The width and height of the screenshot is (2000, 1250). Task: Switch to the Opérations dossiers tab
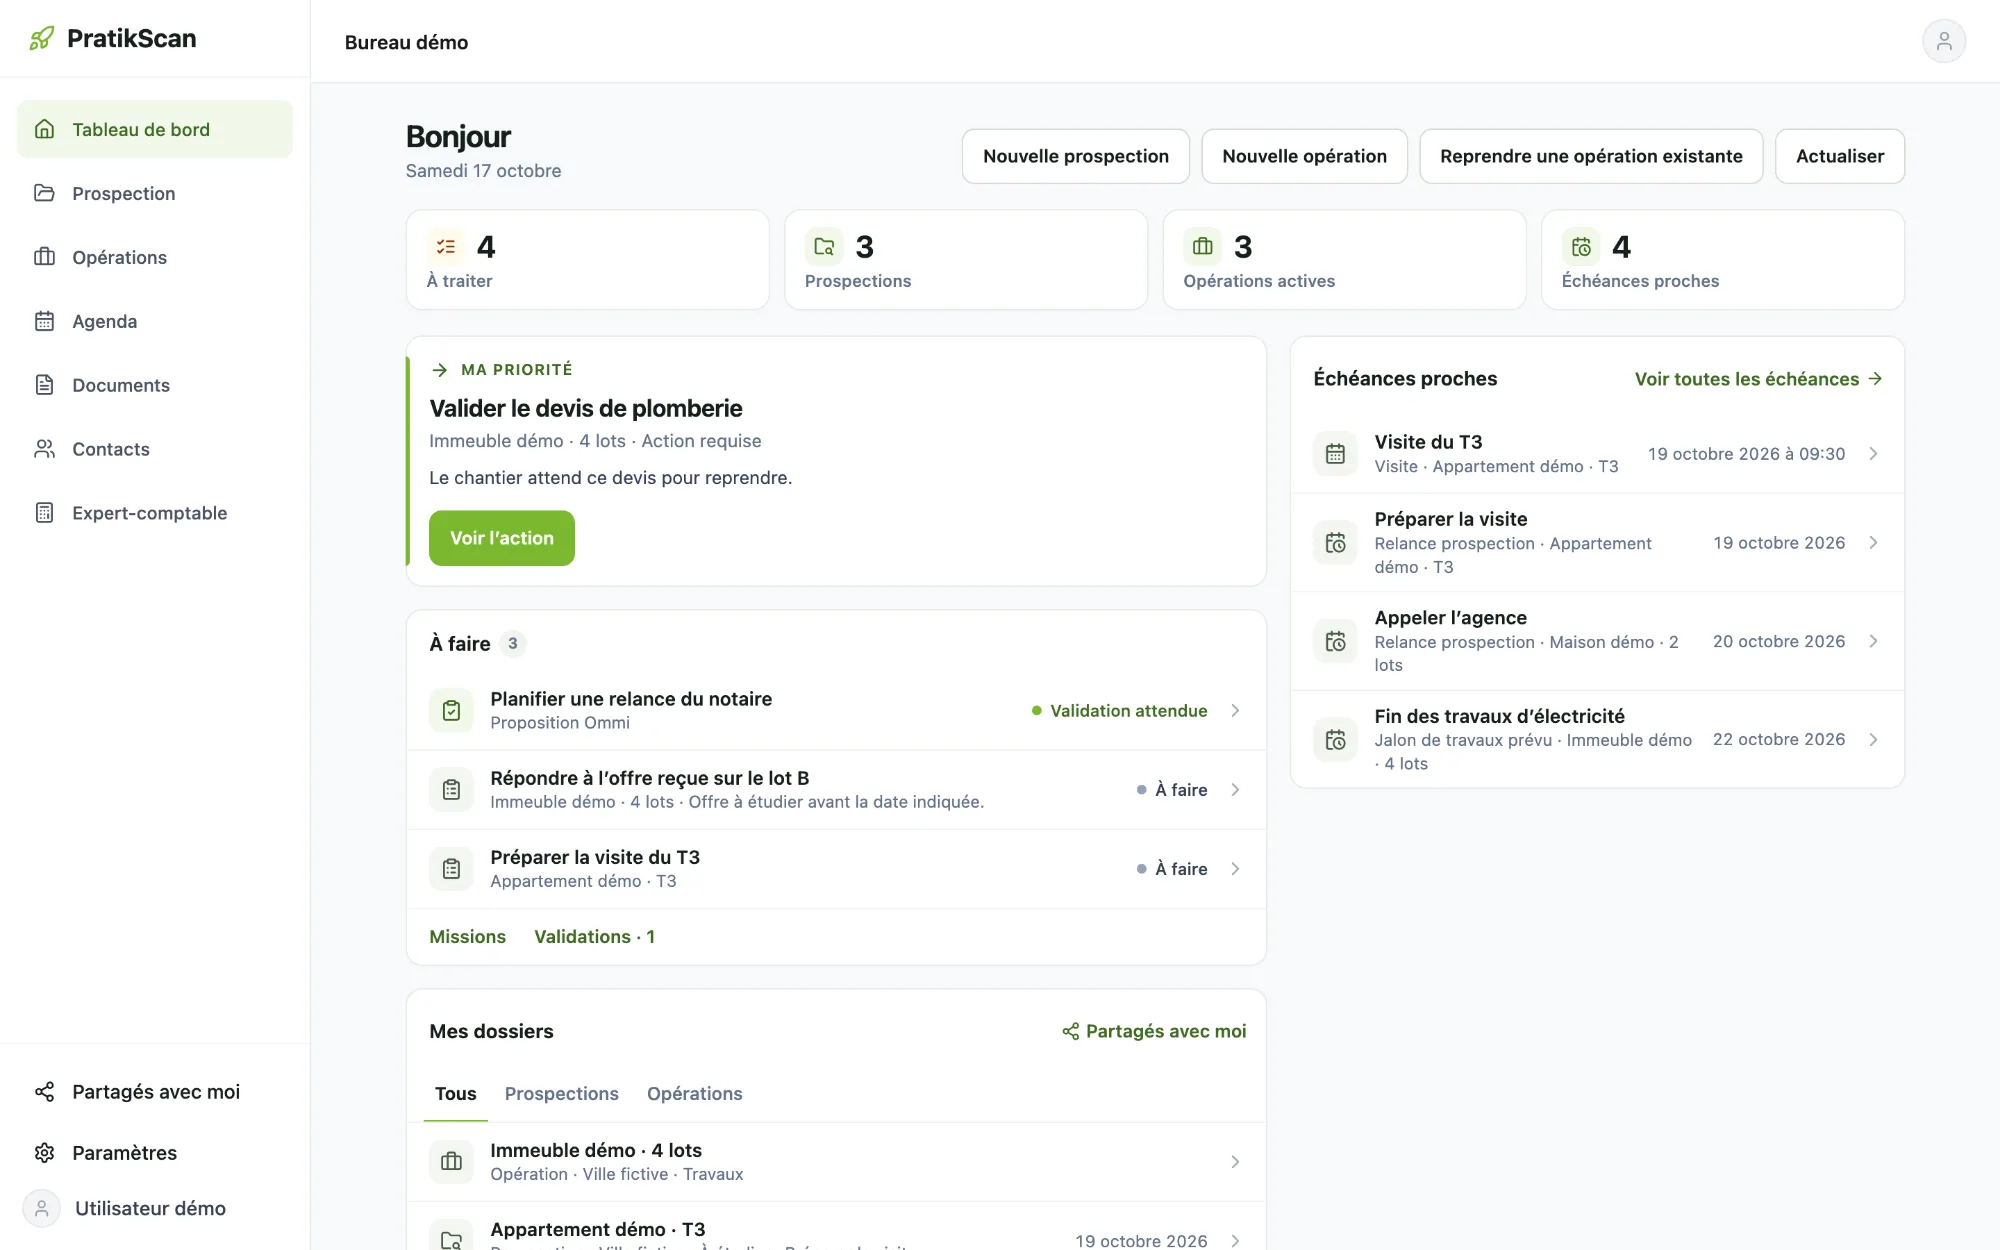(x=694, y=1094)
